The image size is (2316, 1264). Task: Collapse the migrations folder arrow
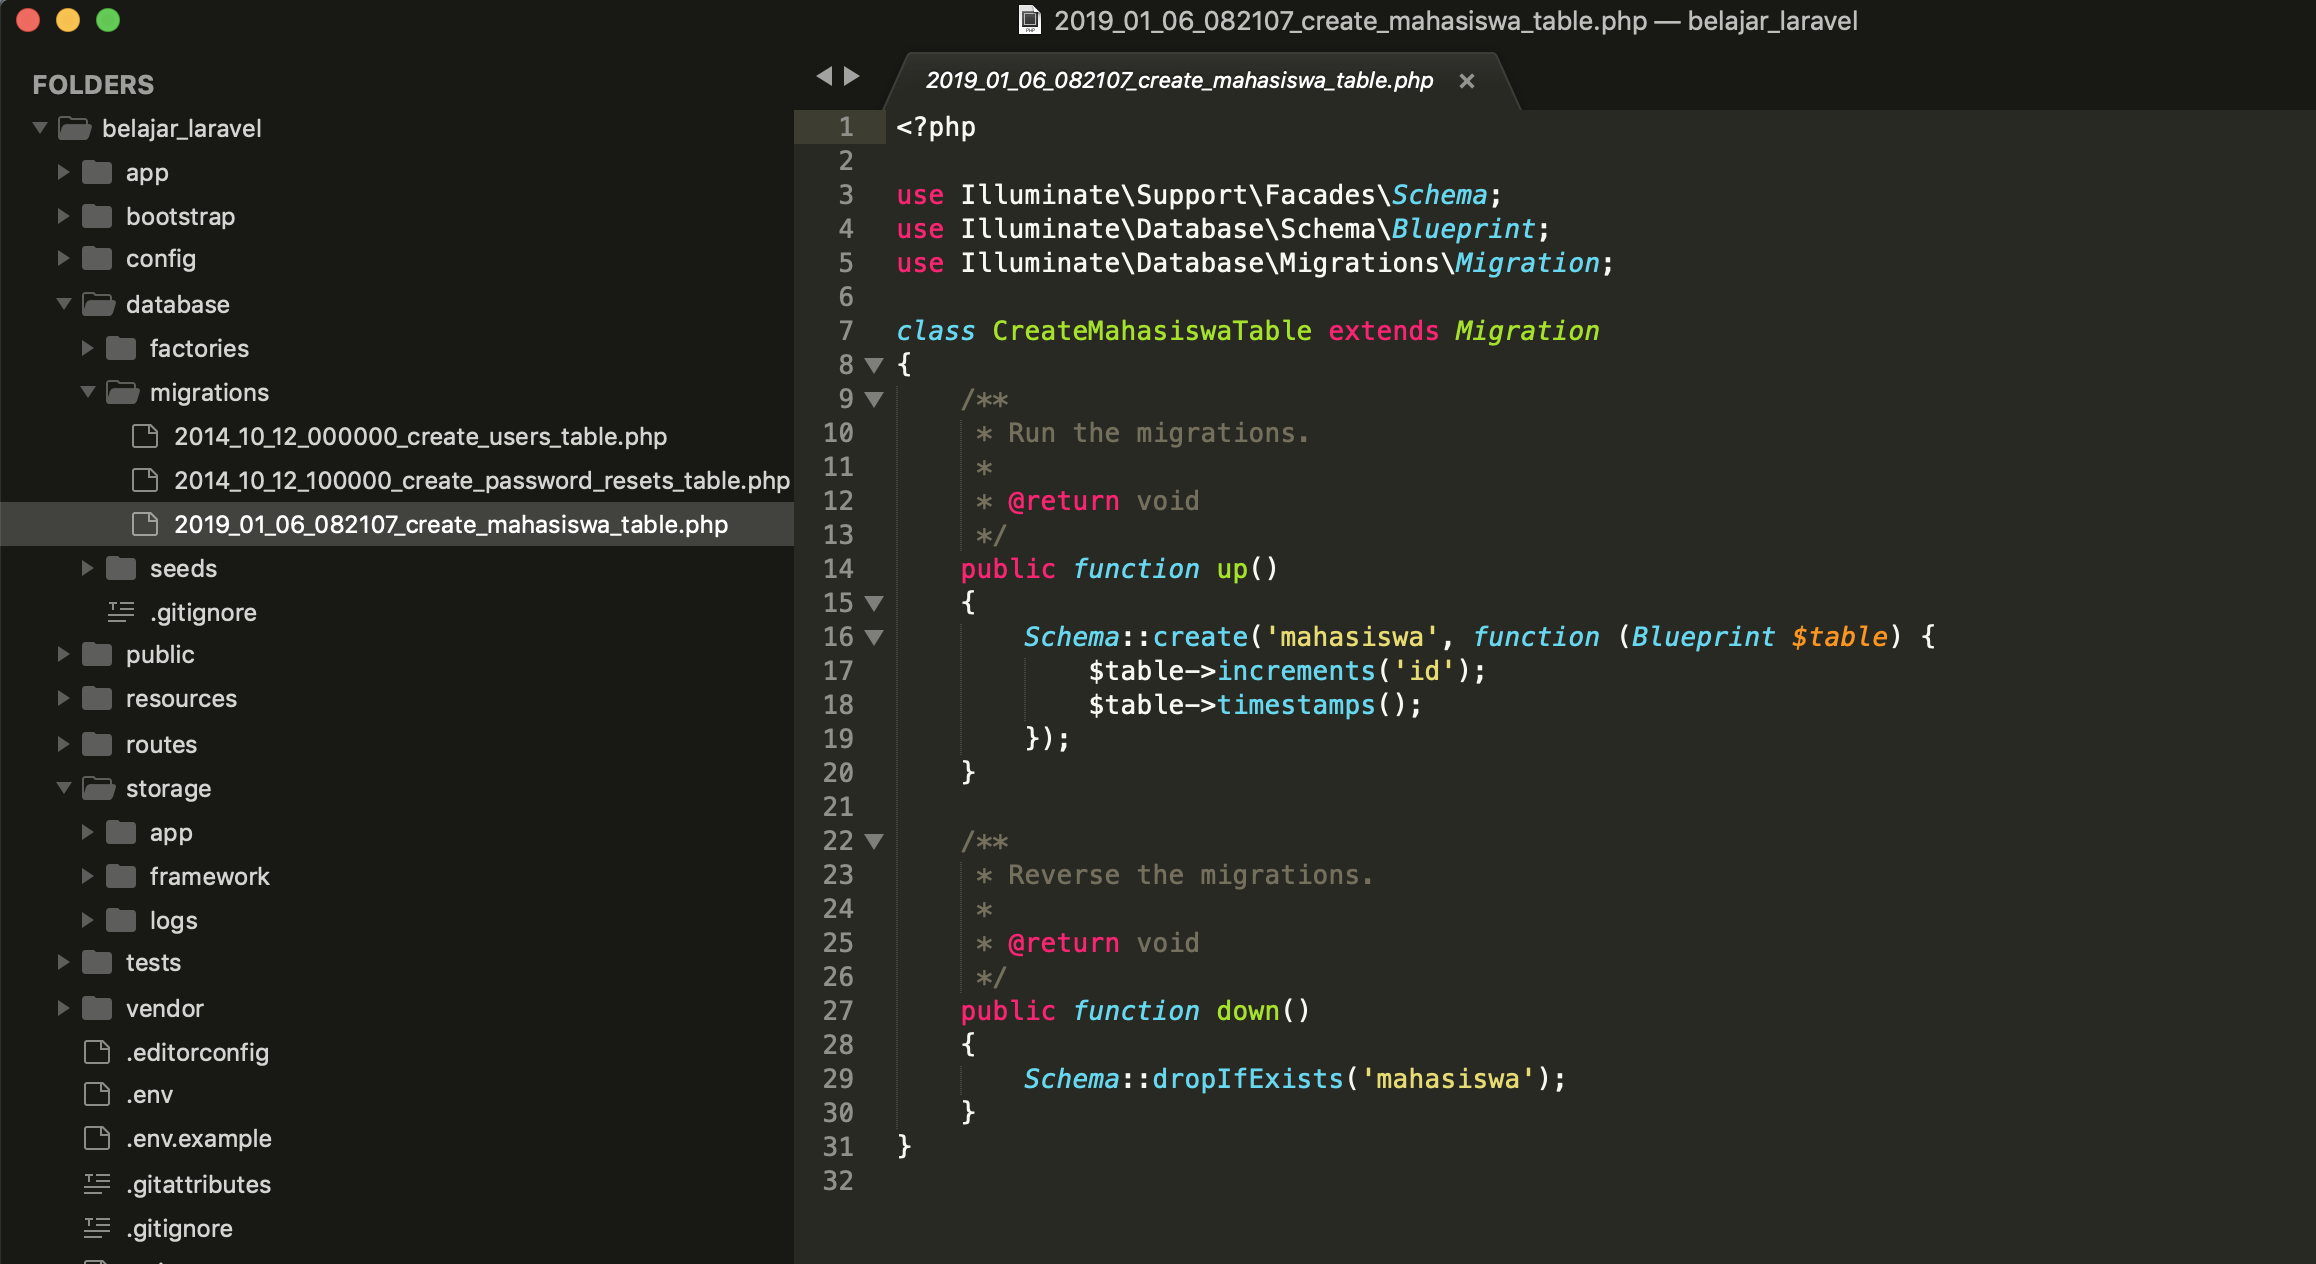87,392
